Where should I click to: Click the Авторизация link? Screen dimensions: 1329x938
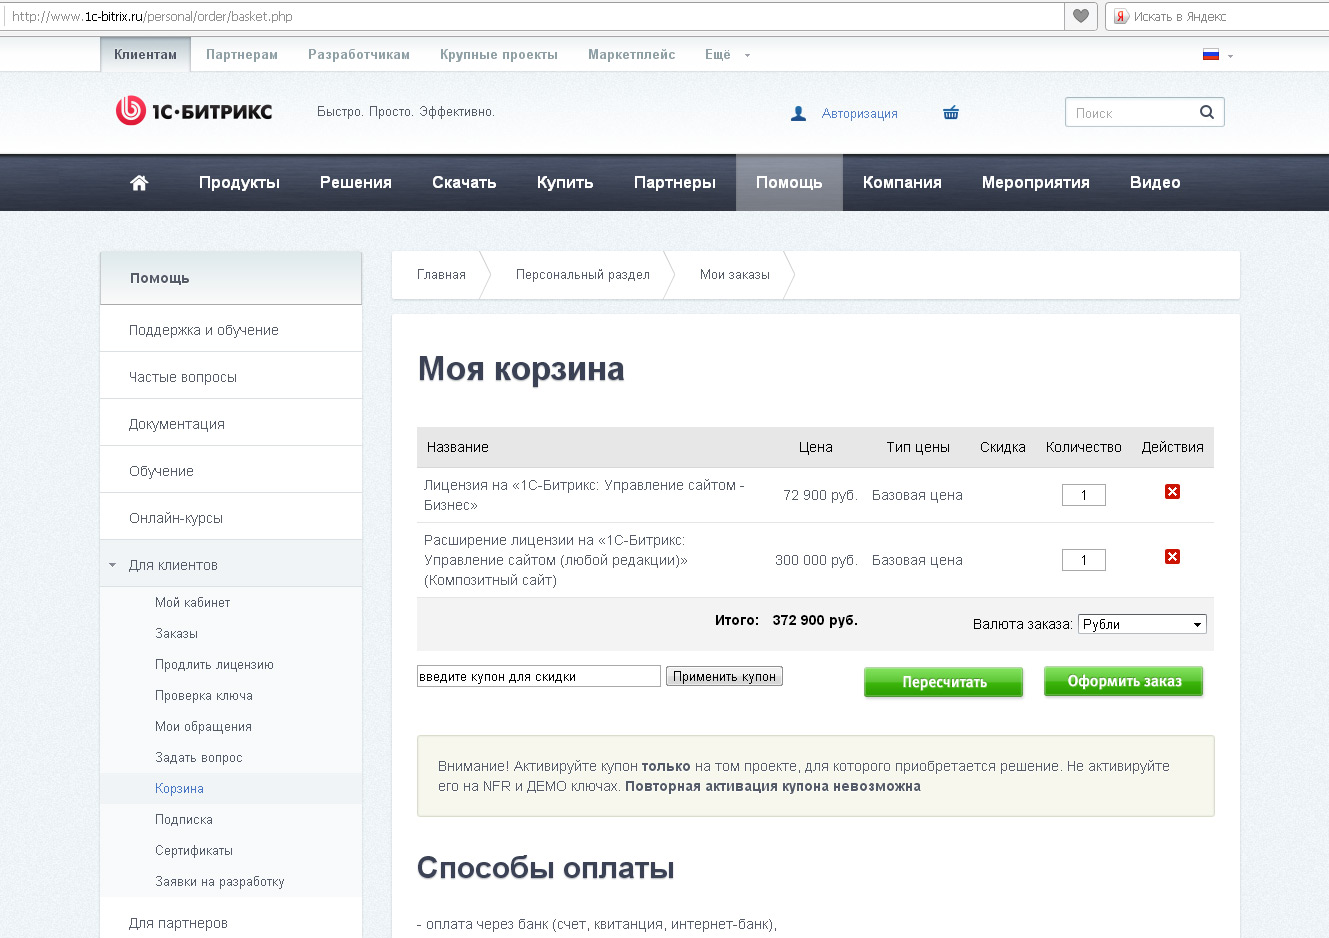point(860,114)
